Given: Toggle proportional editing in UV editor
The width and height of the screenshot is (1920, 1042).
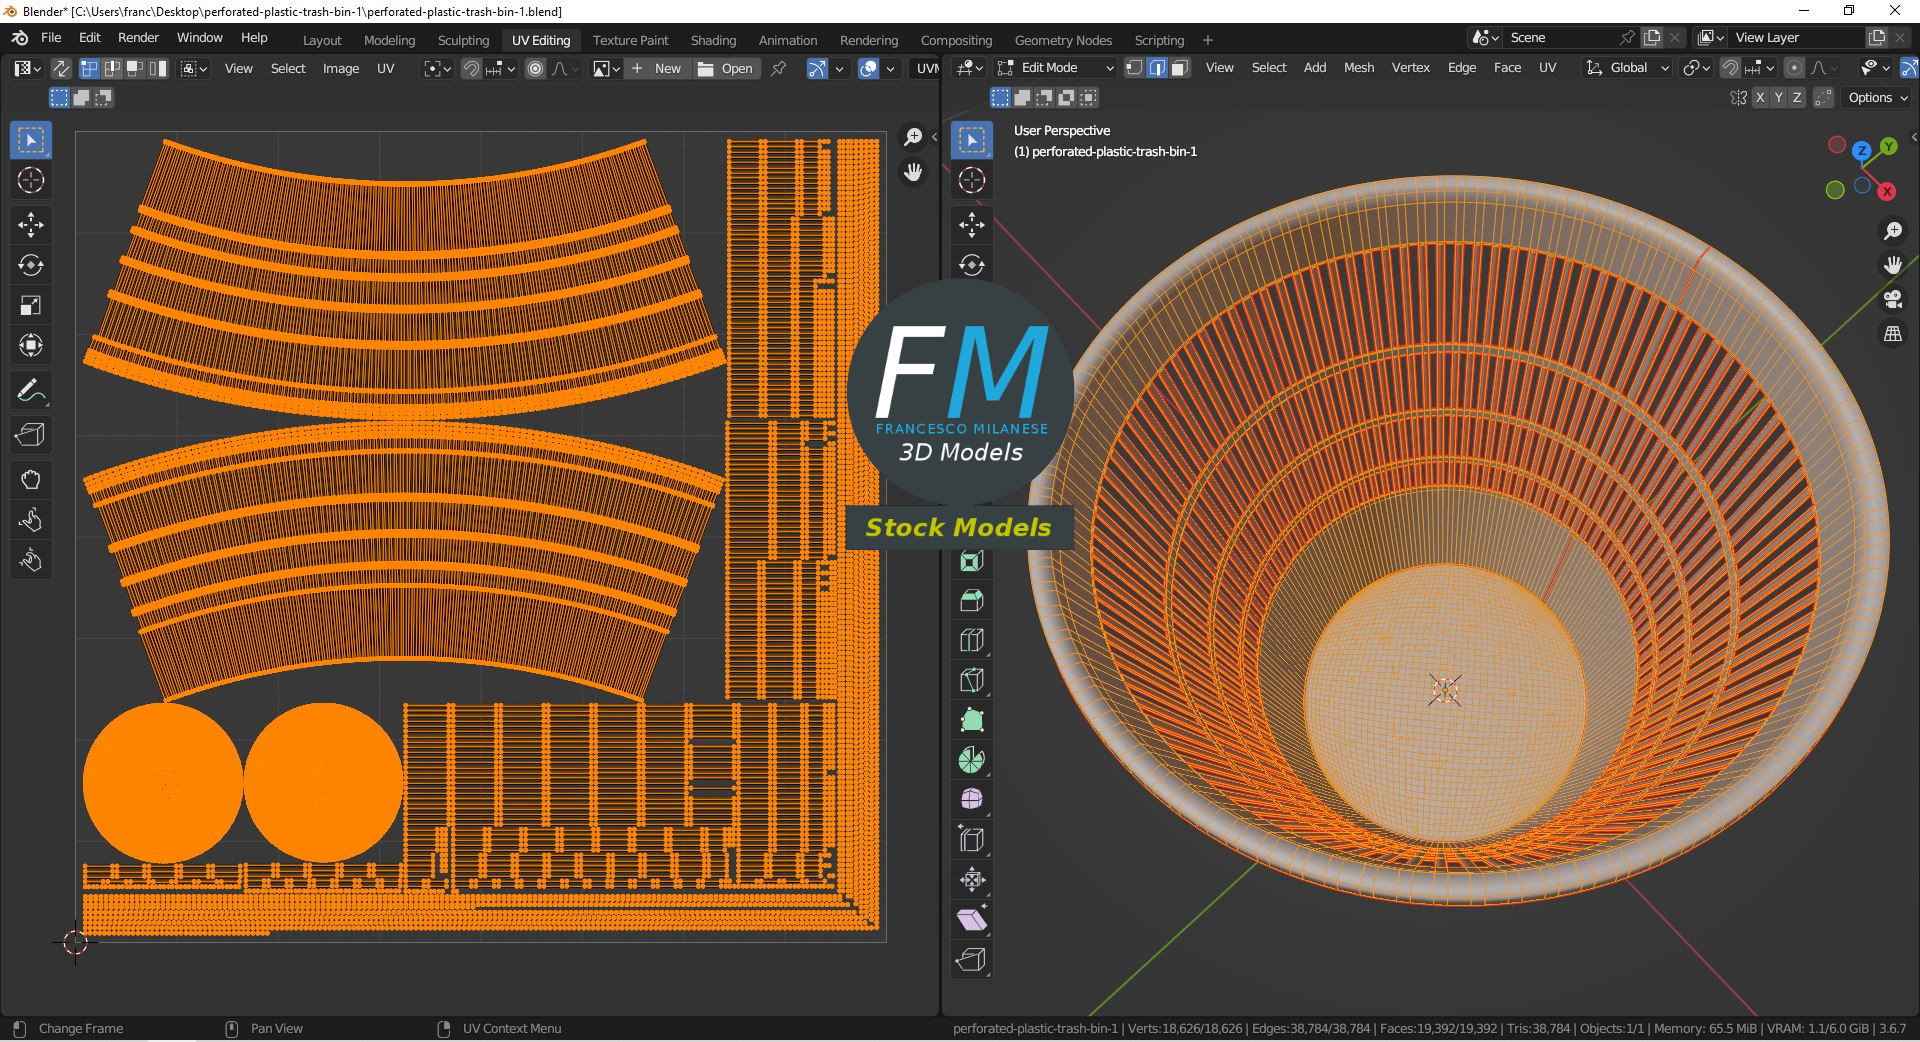Looking at the screenshot, I should pyautogui.click(x=536, y=68).
